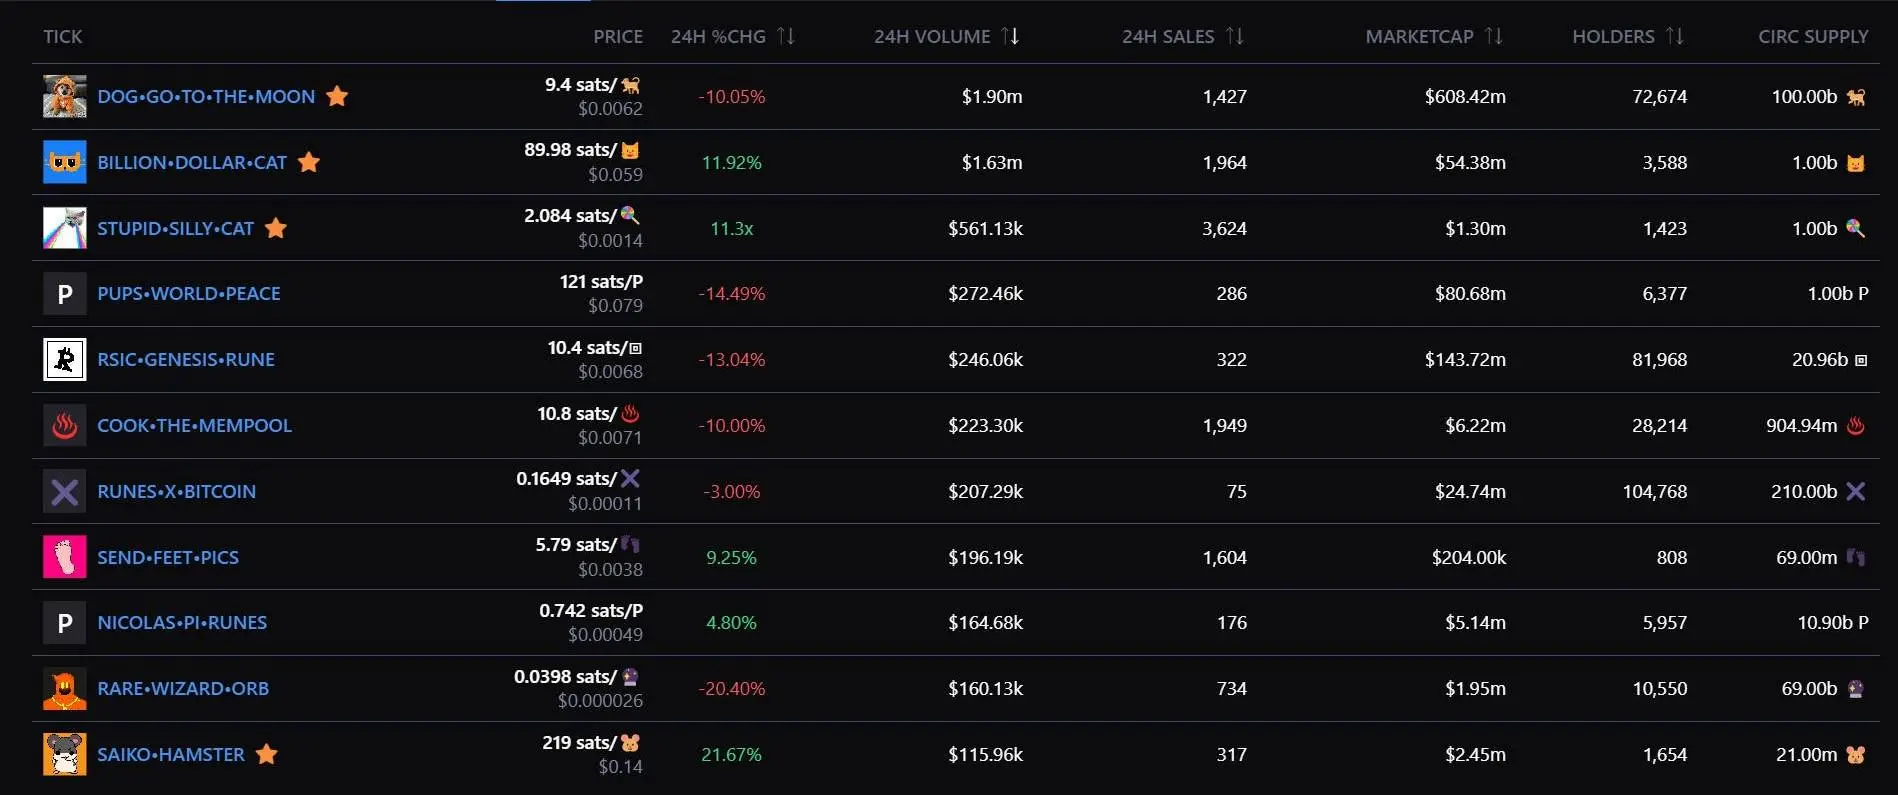Sort table by 24H SALES header
The width and height of the screenshot is (1898, 795).
pos(1168,37)
